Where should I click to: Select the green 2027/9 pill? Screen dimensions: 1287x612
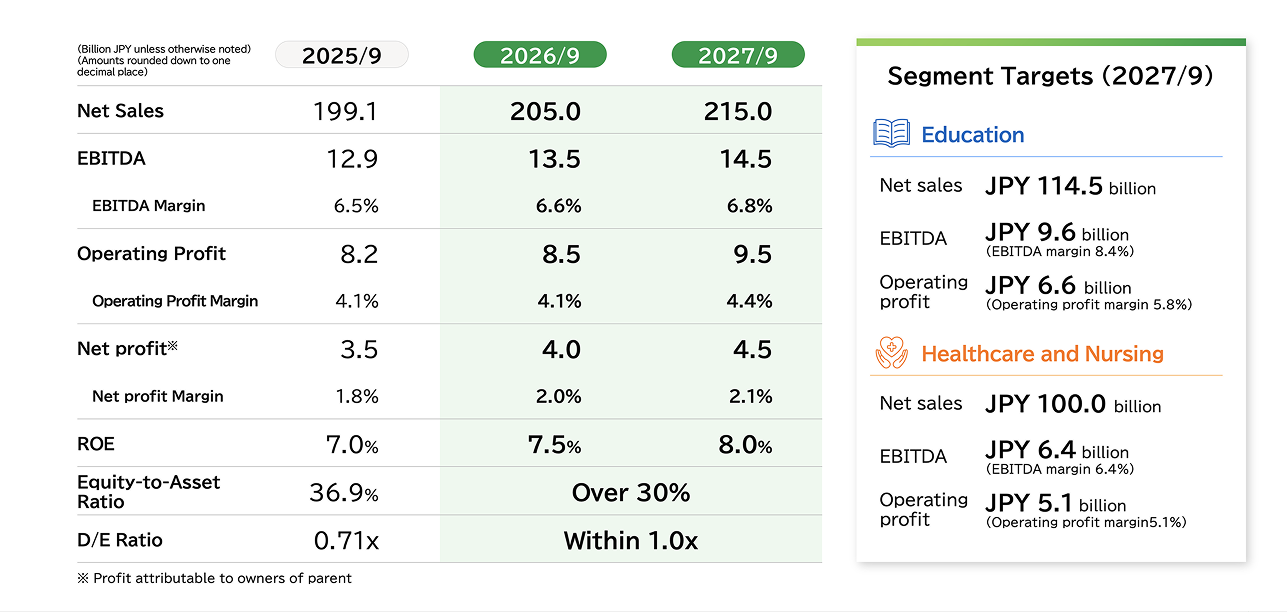(x=738, y=55)
